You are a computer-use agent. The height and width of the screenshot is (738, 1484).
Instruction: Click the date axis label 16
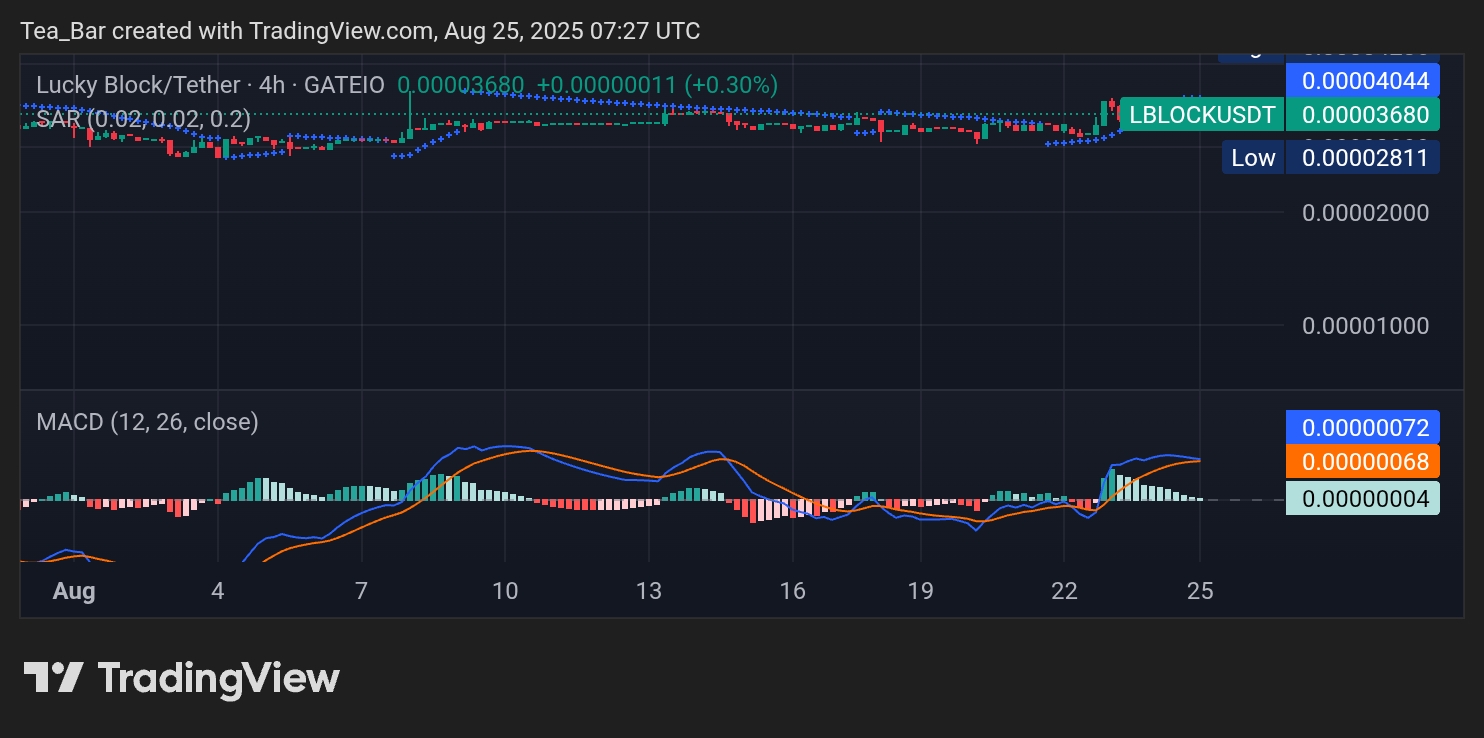point(792,591)
